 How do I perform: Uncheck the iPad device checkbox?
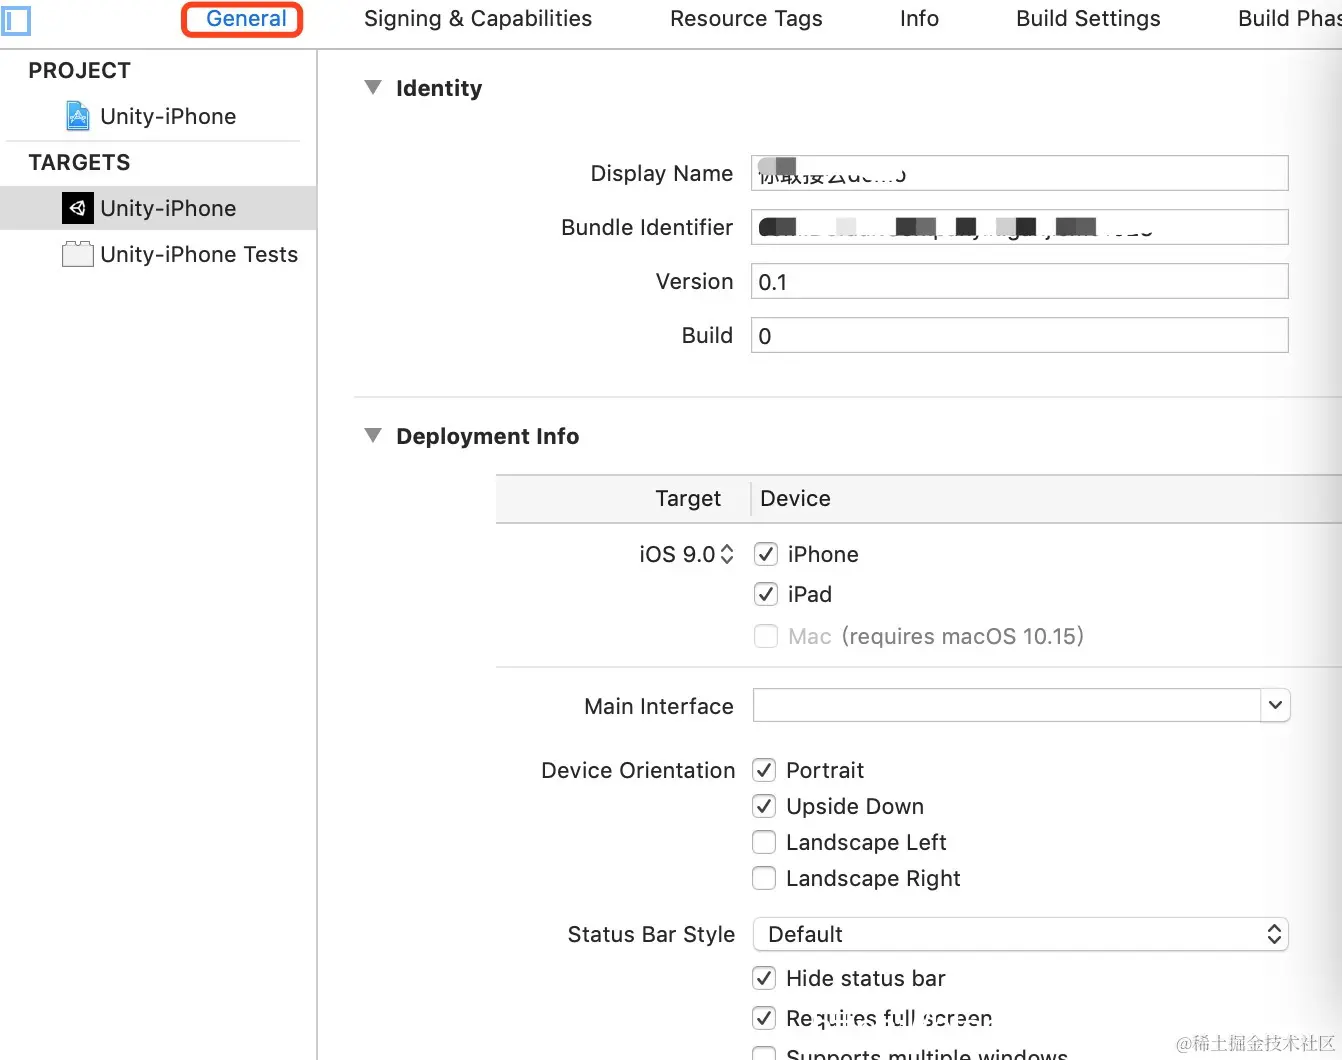[766, 594]
